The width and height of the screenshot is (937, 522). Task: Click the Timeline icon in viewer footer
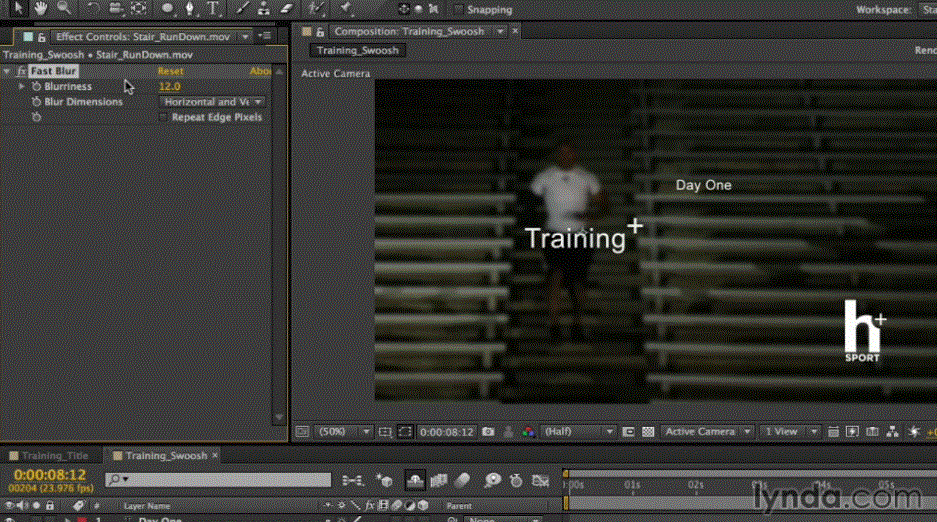point(872,431)
